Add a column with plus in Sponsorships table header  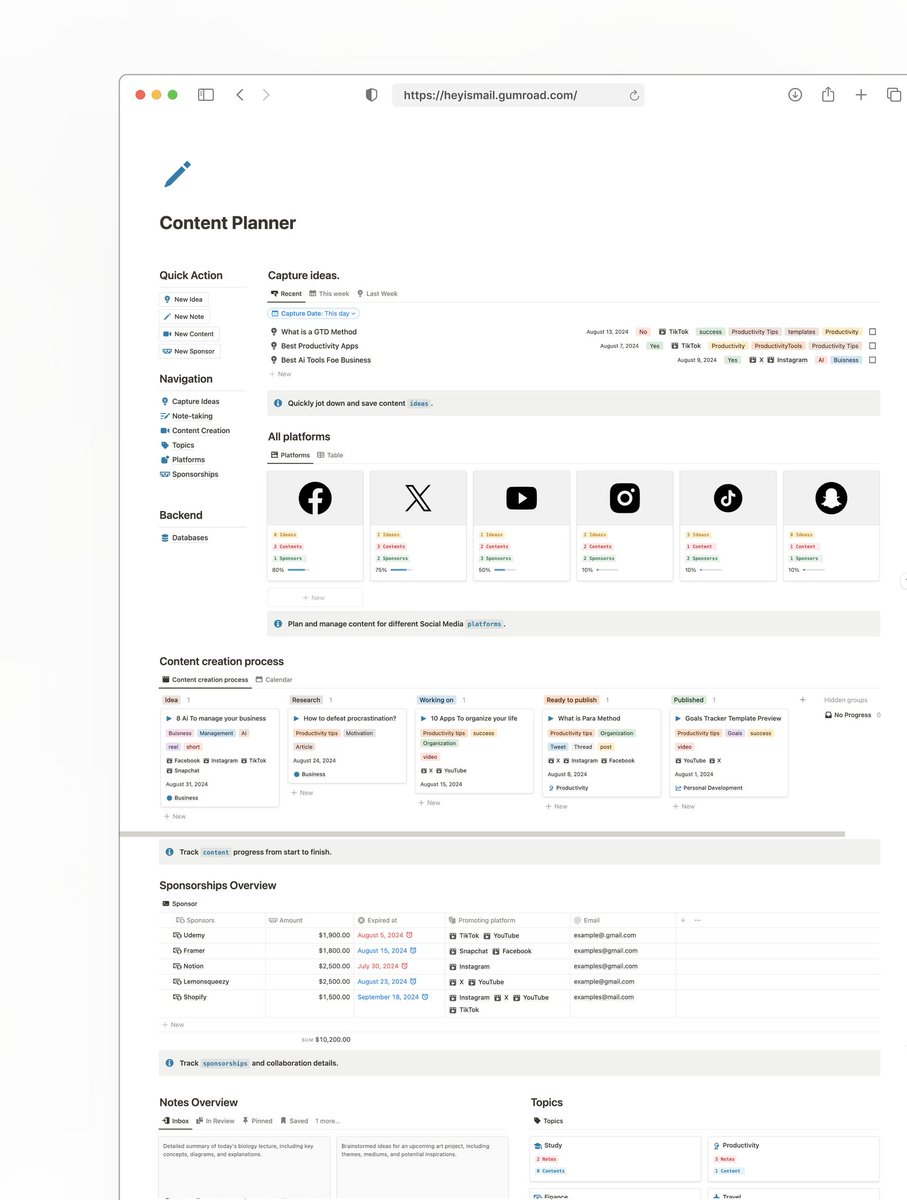click(683, 920)
